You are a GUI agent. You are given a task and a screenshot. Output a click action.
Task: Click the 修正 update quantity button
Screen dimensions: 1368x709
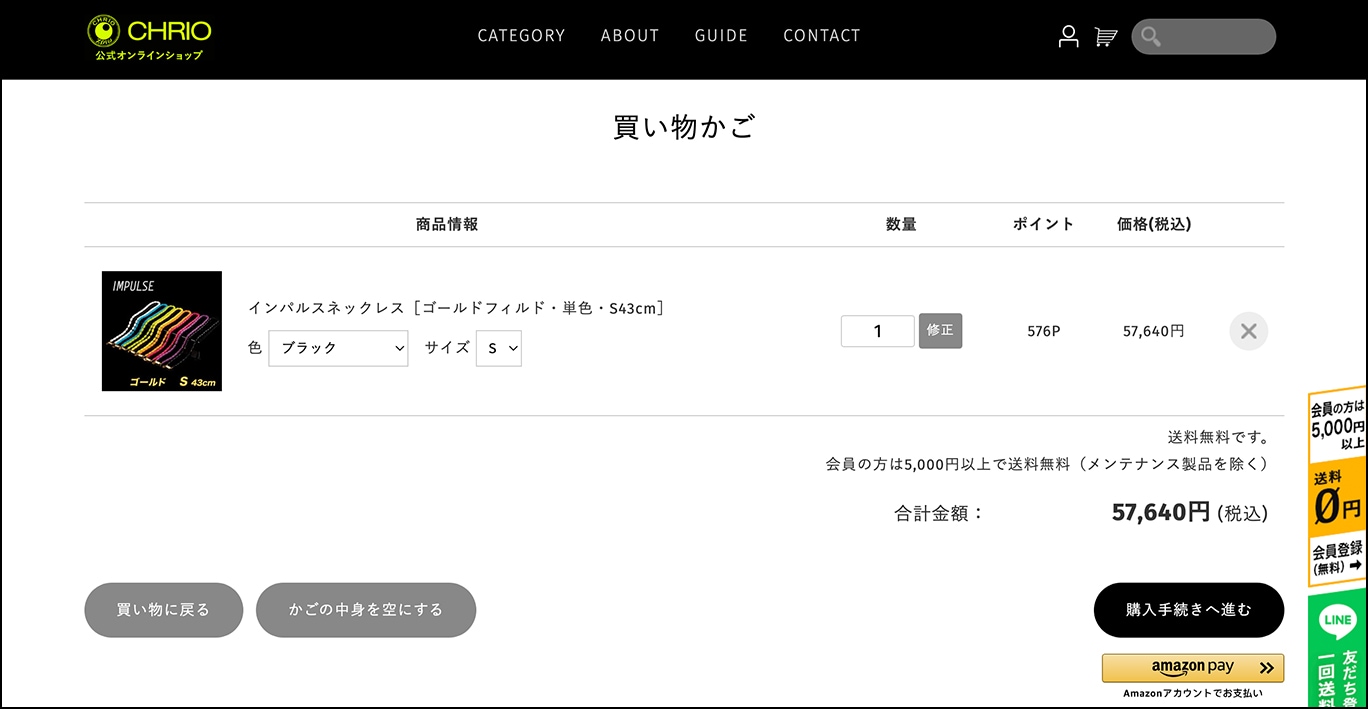coord(940,330)
